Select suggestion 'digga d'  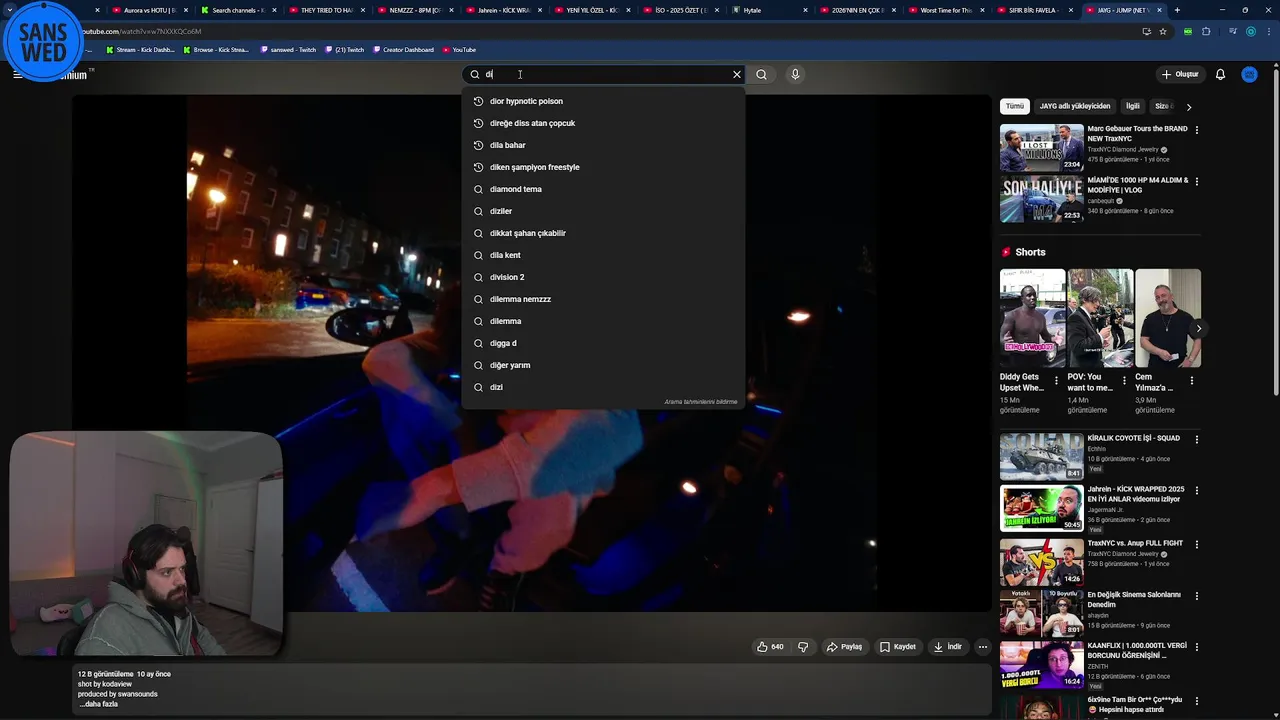click(x=603, y=343)
